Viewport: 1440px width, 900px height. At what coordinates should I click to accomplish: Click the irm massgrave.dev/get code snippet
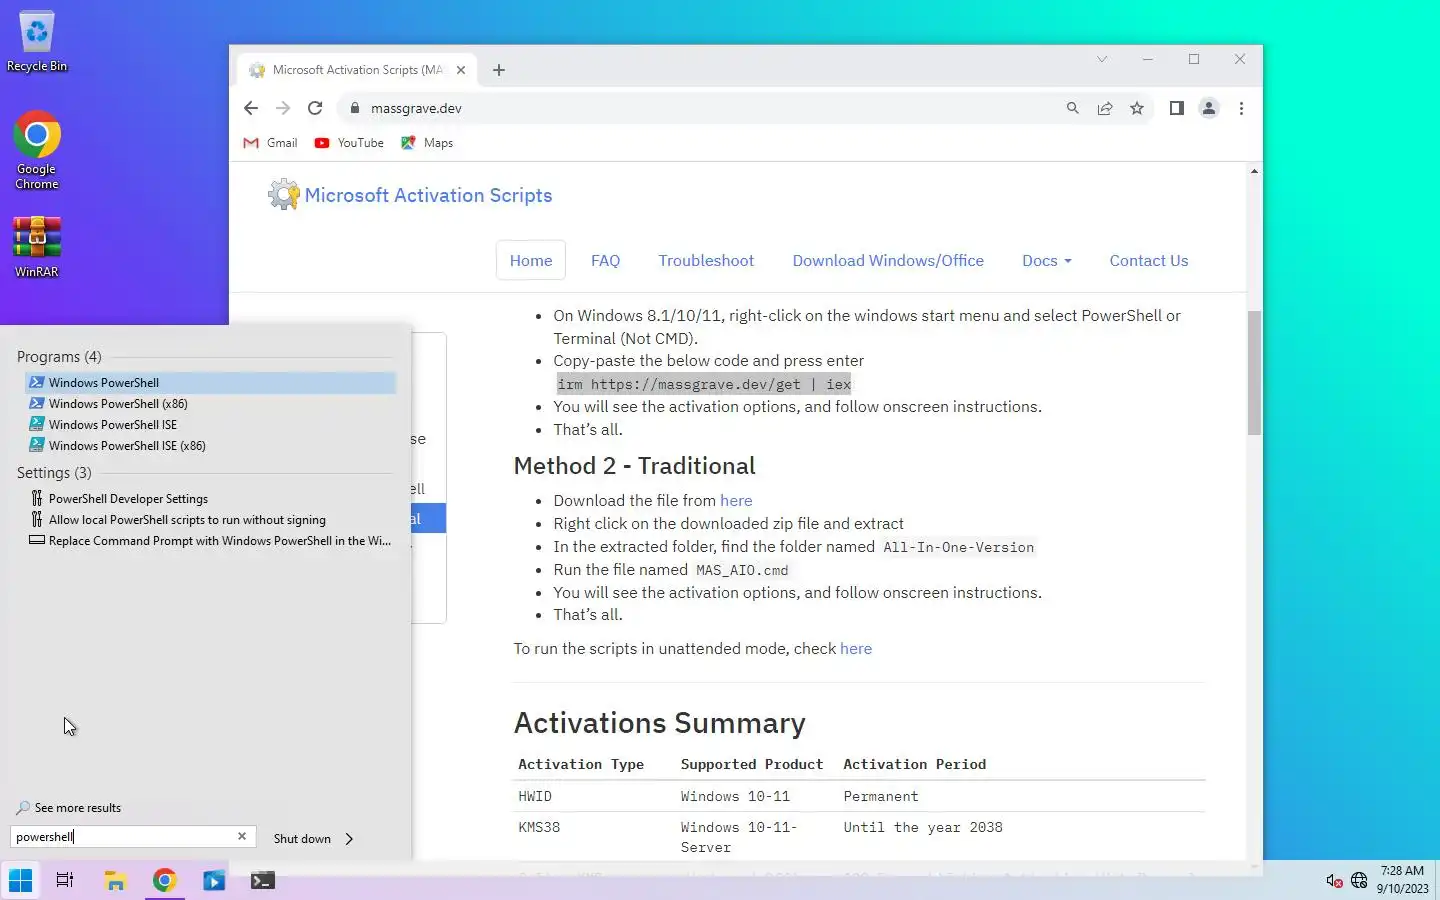pyautogui.click(x=704, y=384)
